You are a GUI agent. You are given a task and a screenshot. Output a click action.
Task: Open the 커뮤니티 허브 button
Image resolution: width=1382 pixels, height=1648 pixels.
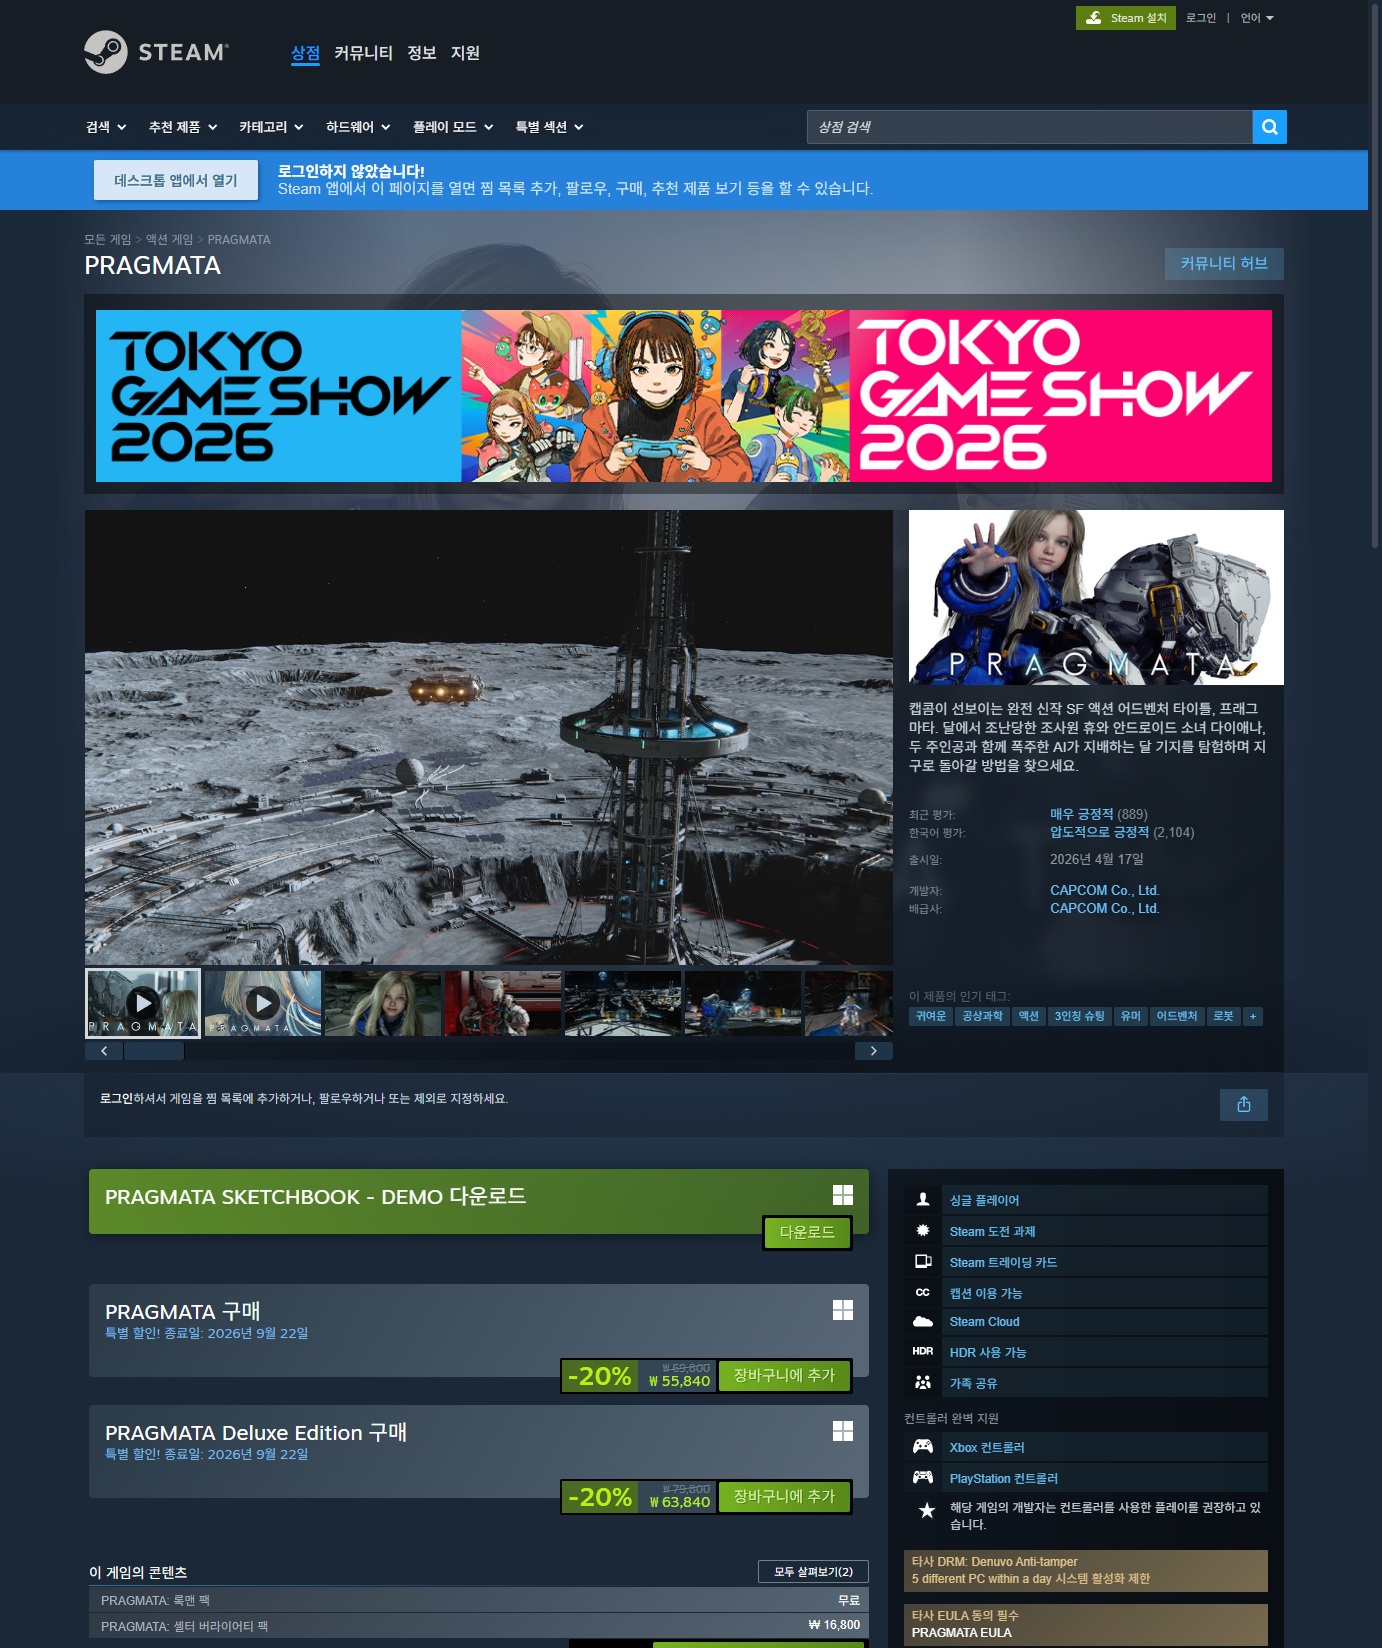pos(1224,263)
